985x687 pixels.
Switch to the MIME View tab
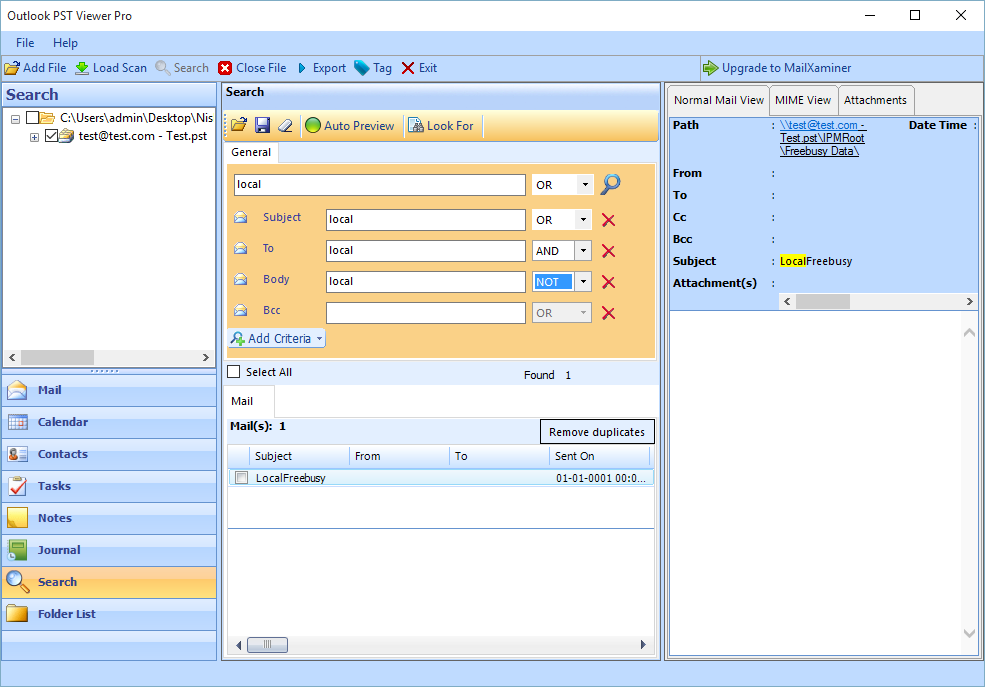(803, 100)
